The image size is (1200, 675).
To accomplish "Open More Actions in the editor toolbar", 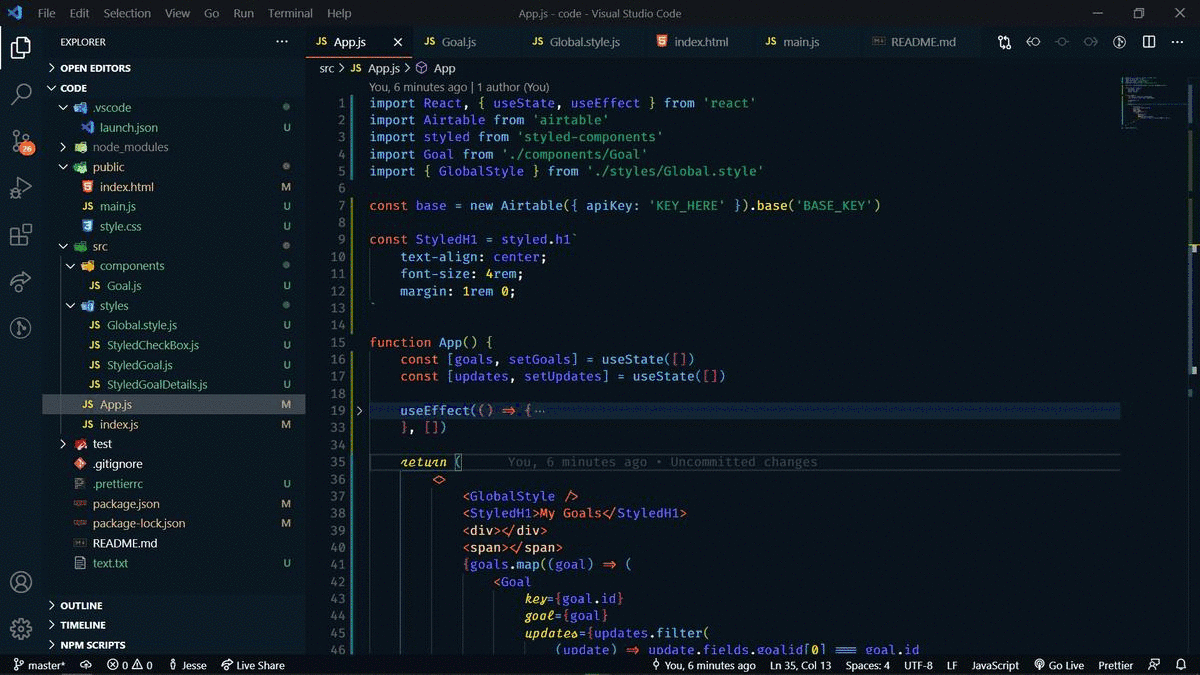I will coord(1177,42).
